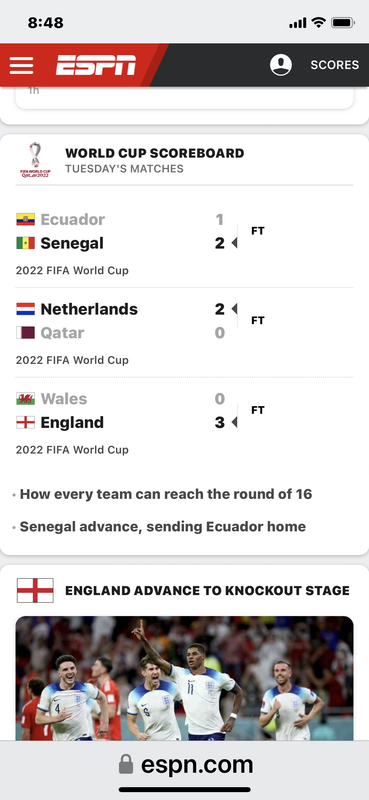
Task: Open the World Cup Scoreboard heading
Action: coord(155,153)
